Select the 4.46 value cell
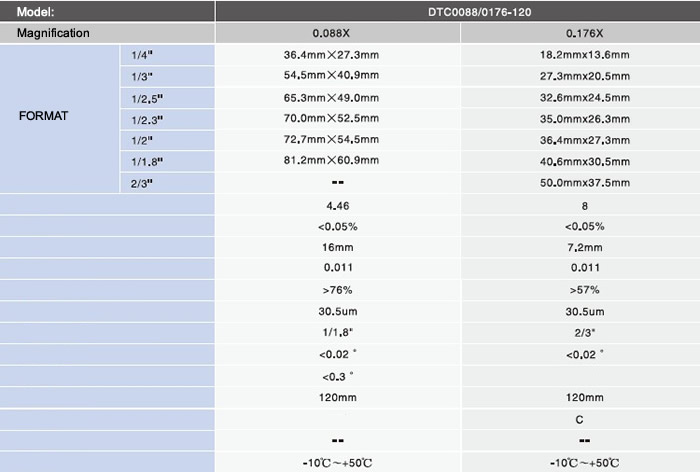Image resolution: width=700 pixels, height=472 pixels. (338, 205)
